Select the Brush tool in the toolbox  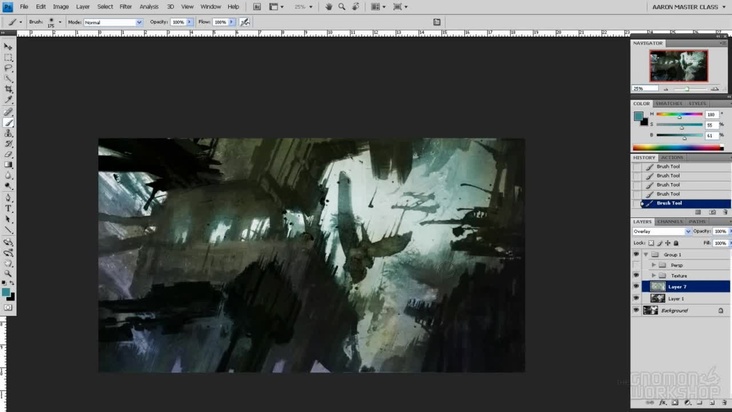coord(8,123)
